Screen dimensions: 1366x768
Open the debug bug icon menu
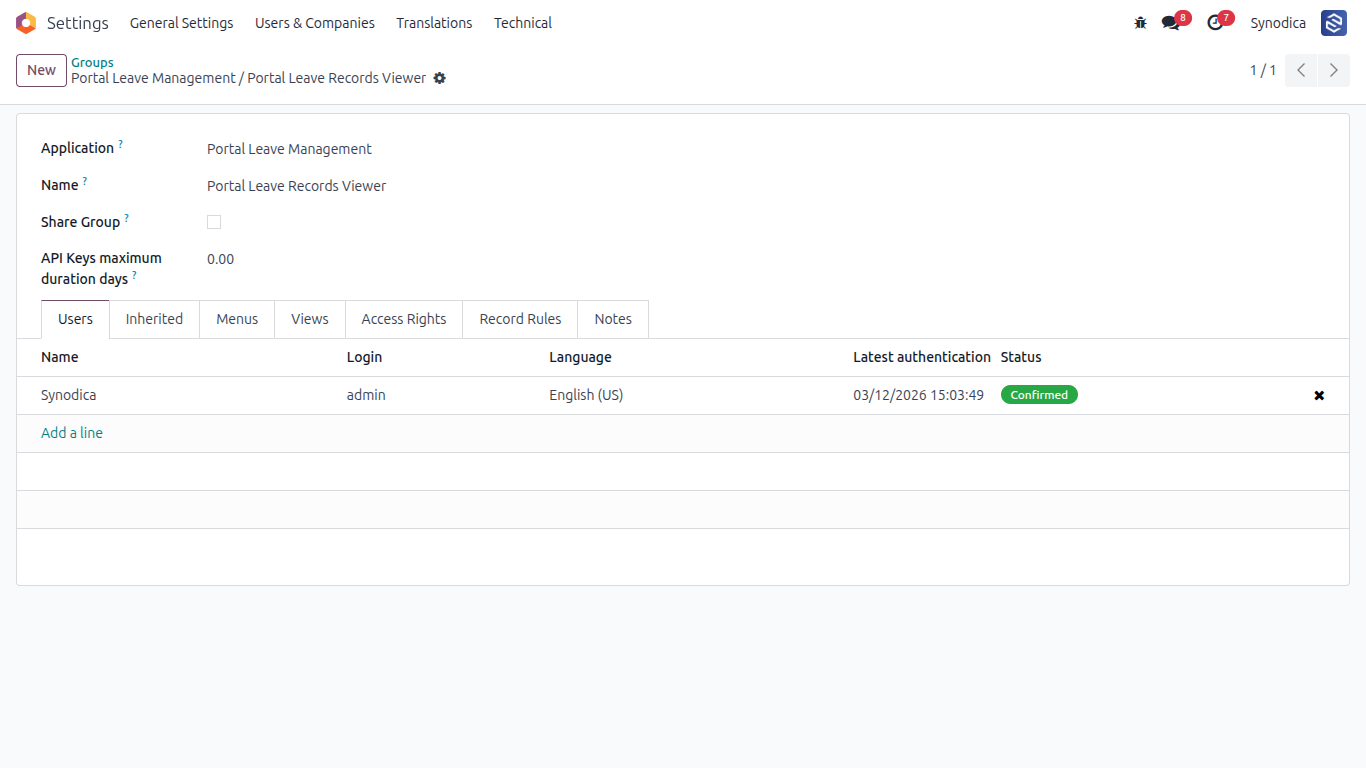click(1140, 23)
